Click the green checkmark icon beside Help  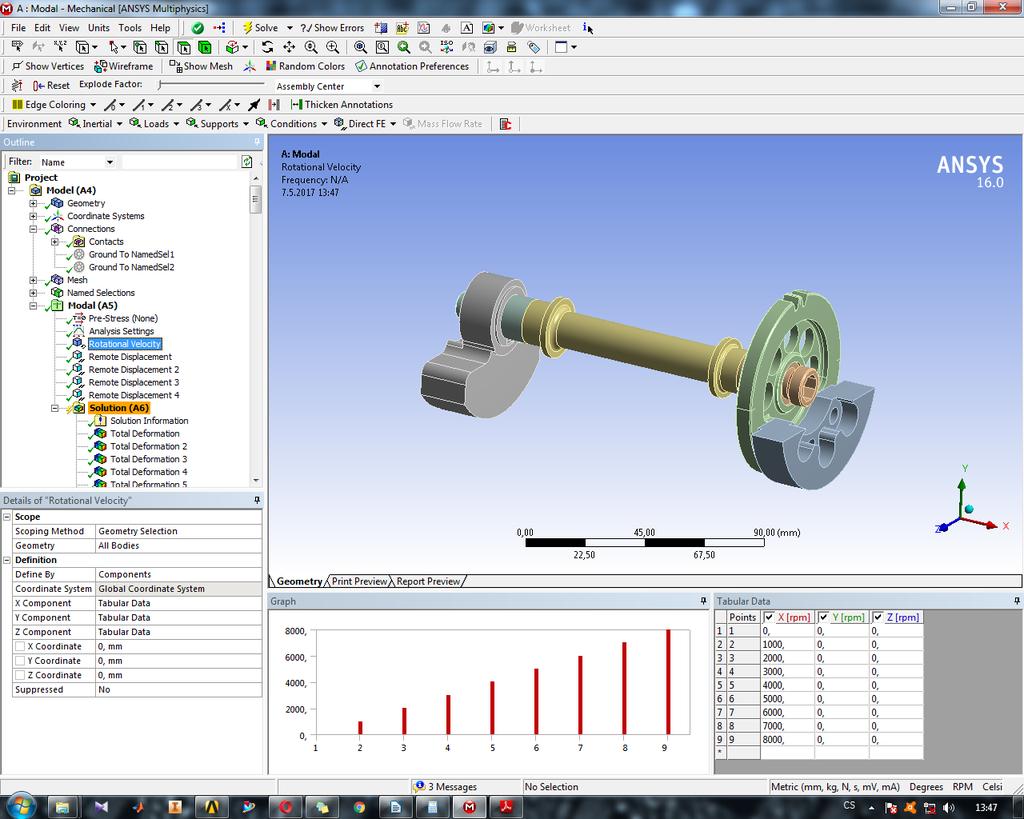tap(198, 28)
